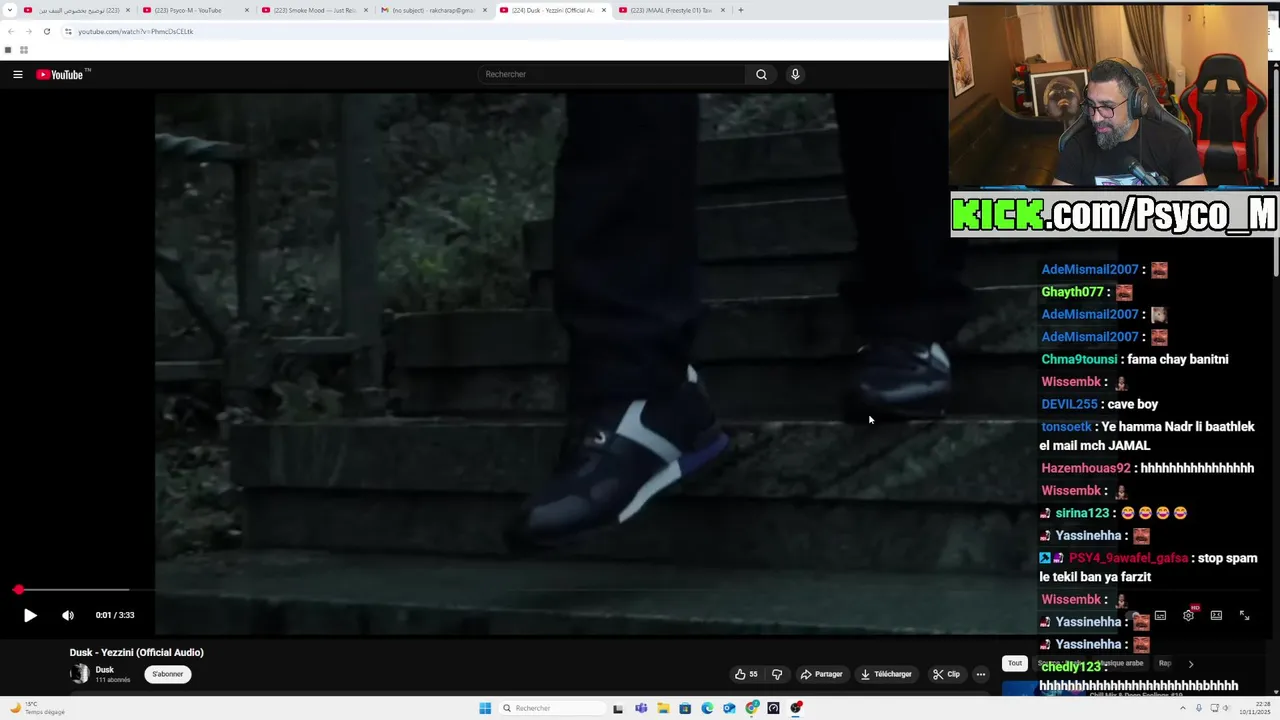This screenshot has width=1280, height=720.
Task: Go back with browser back arrow
Action: pyautogui.click(x=10, y=31)
